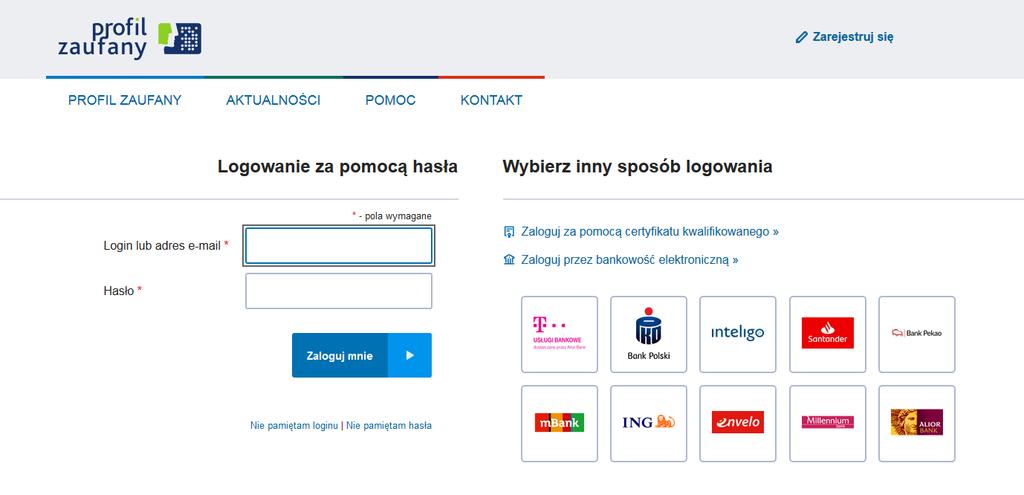Open the Profil Zaufany logo homepage

[129, 39]
